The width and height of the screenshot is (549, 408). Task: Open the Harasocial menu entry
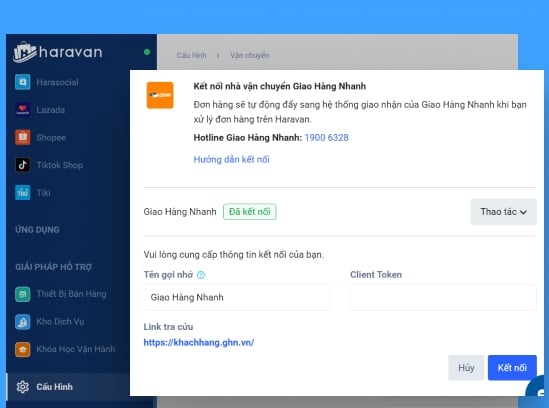(x=57, y=82)
